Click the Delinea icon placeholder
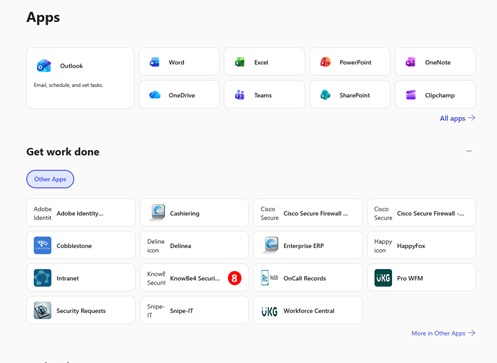Image resolution: width=497 pixels, height=363 pixels. point(156,246)
